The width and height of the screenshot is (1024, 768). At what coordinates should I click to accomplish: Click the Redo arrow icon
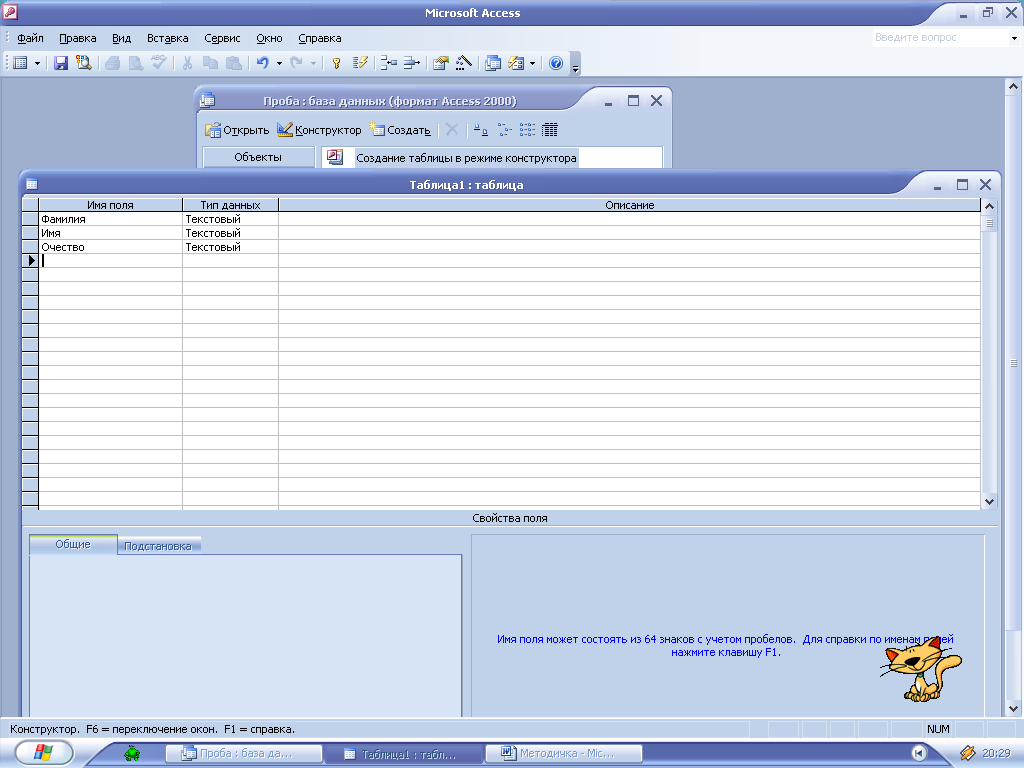tap(296, 63)
